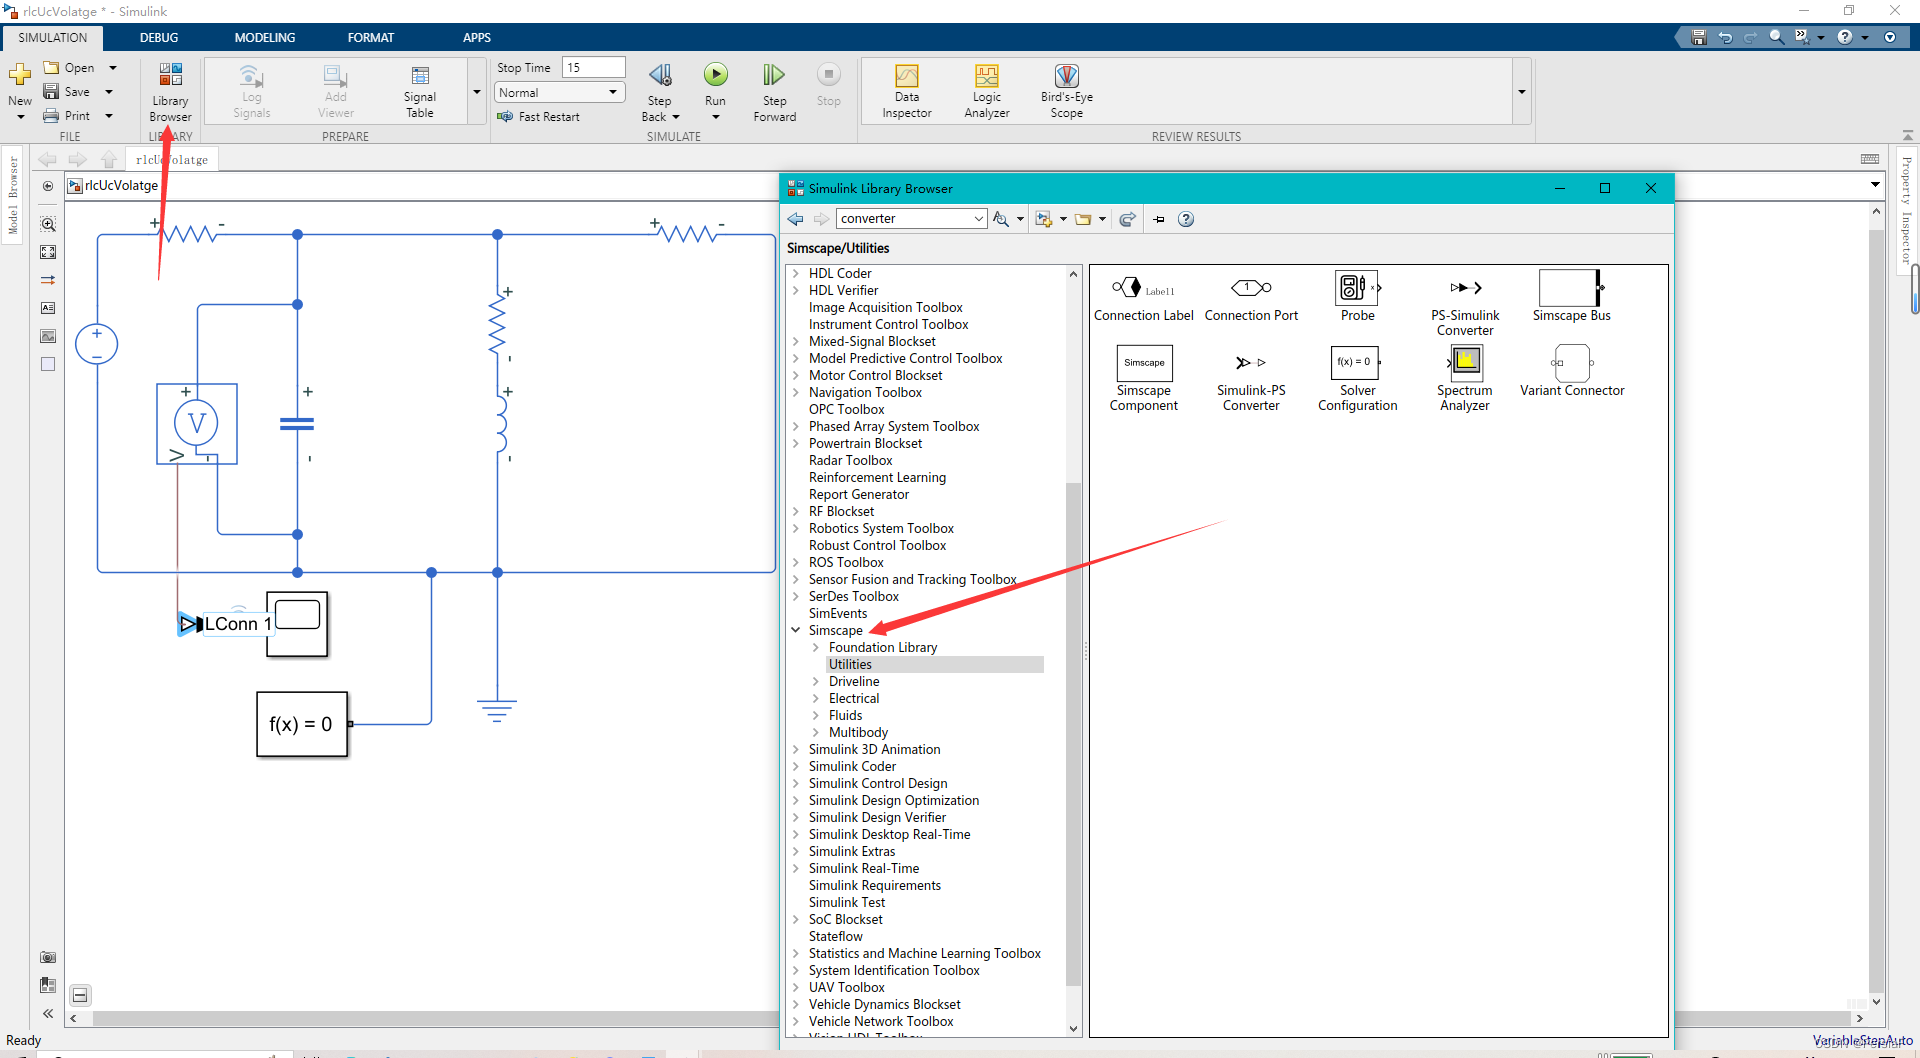Select the PS-Simulink Converter block

point(1464,303)
